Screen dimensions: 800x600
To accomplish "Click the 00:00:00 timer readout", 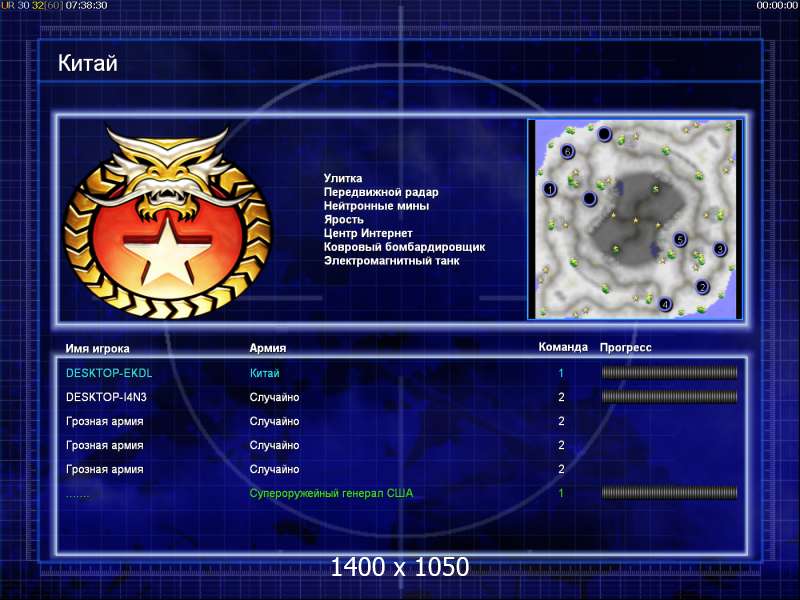I will coord(777,6).
